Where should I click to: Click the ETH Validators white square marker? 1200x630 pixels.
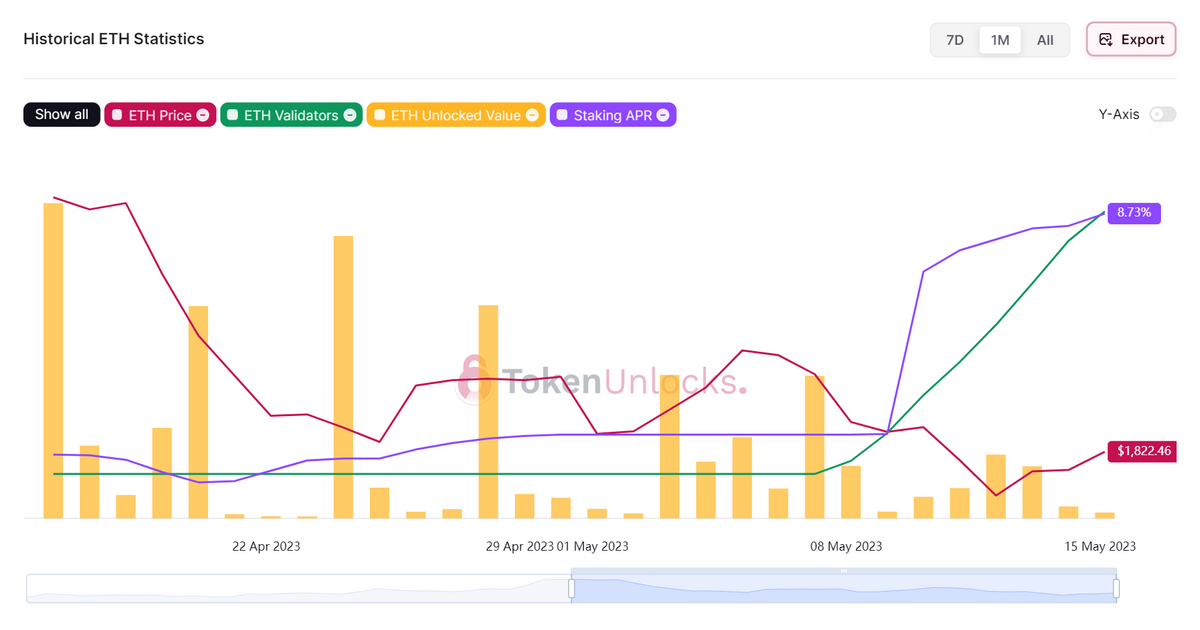(x=233, y=115)
